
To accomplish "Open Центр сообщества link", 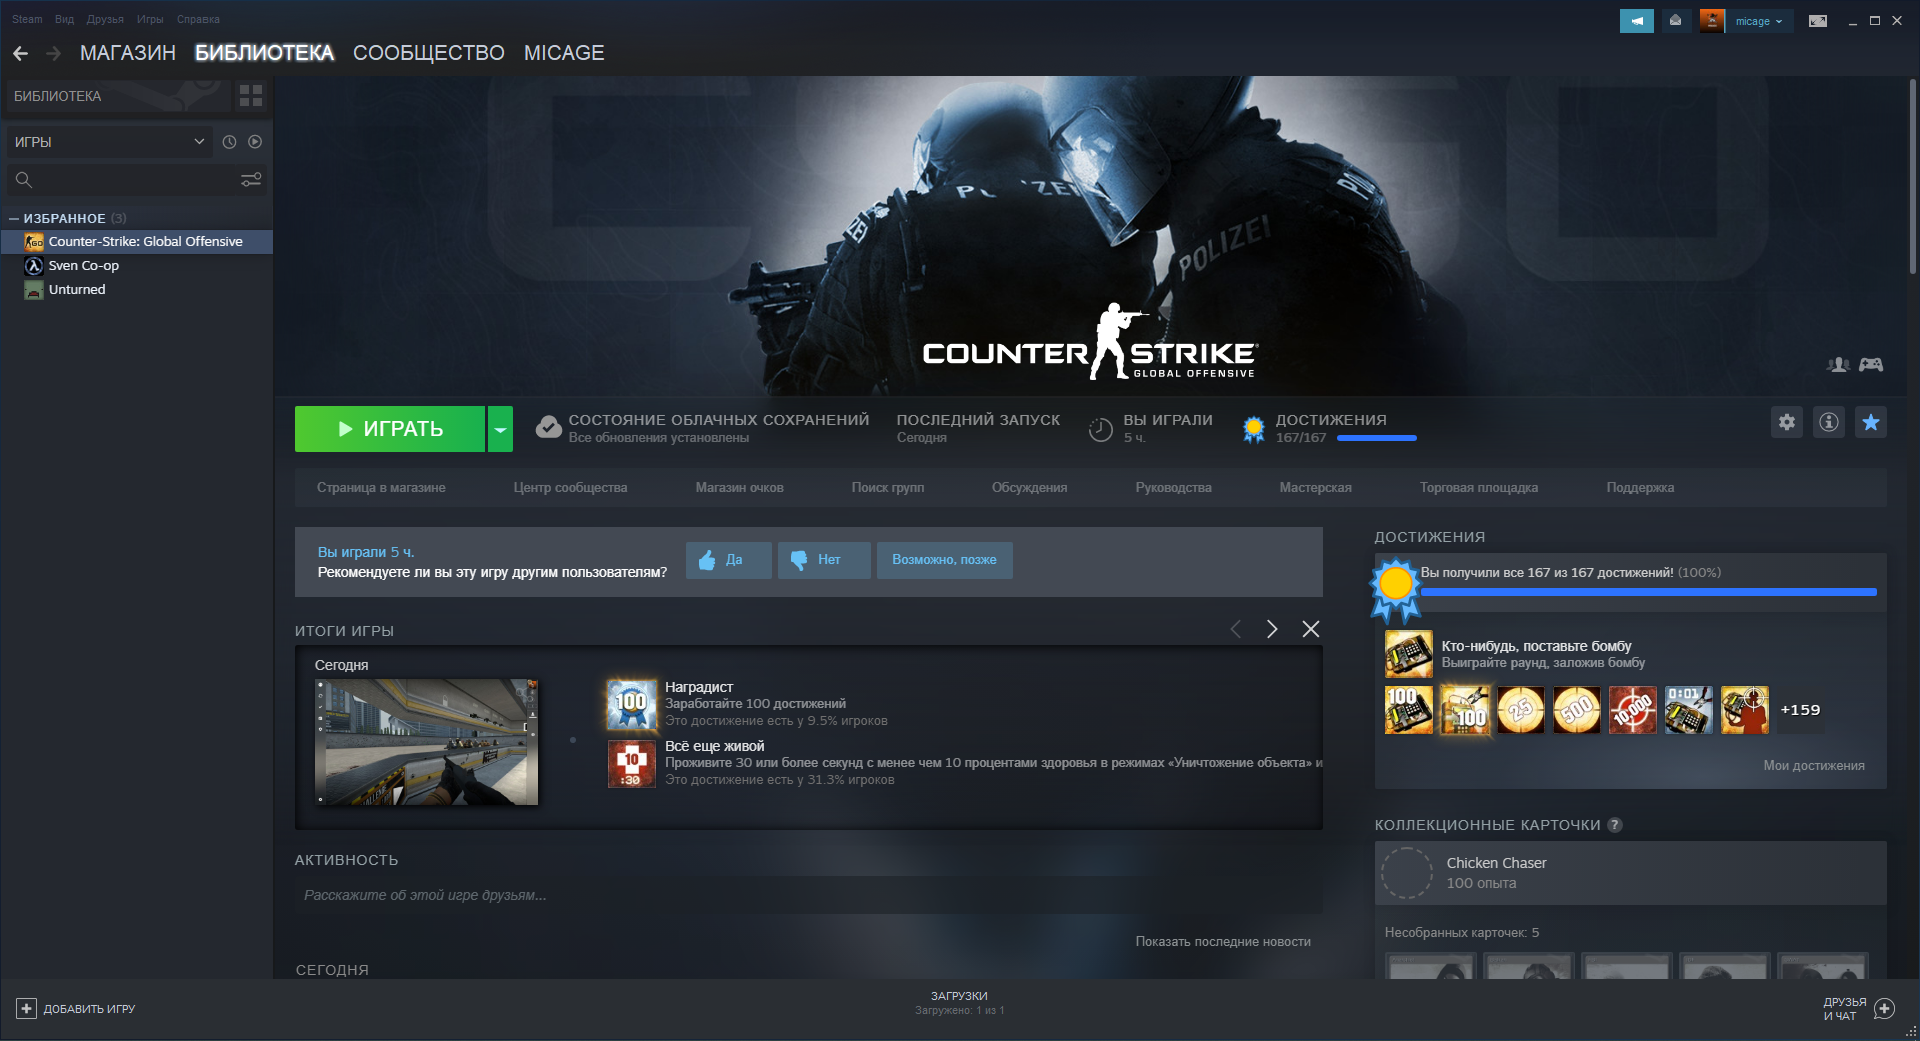I will 570,488.
